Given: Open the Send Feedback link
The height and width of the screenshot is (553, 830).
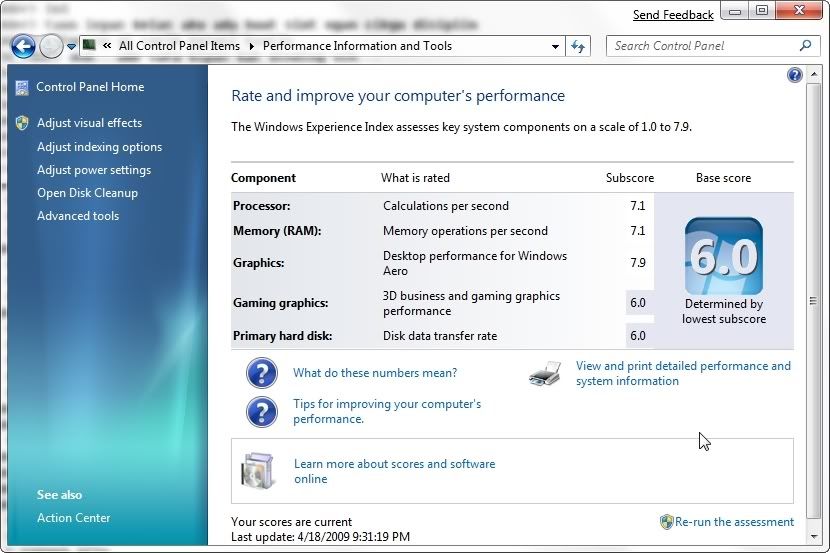Looking at the screenshot, I should click(x=673, y=15).
